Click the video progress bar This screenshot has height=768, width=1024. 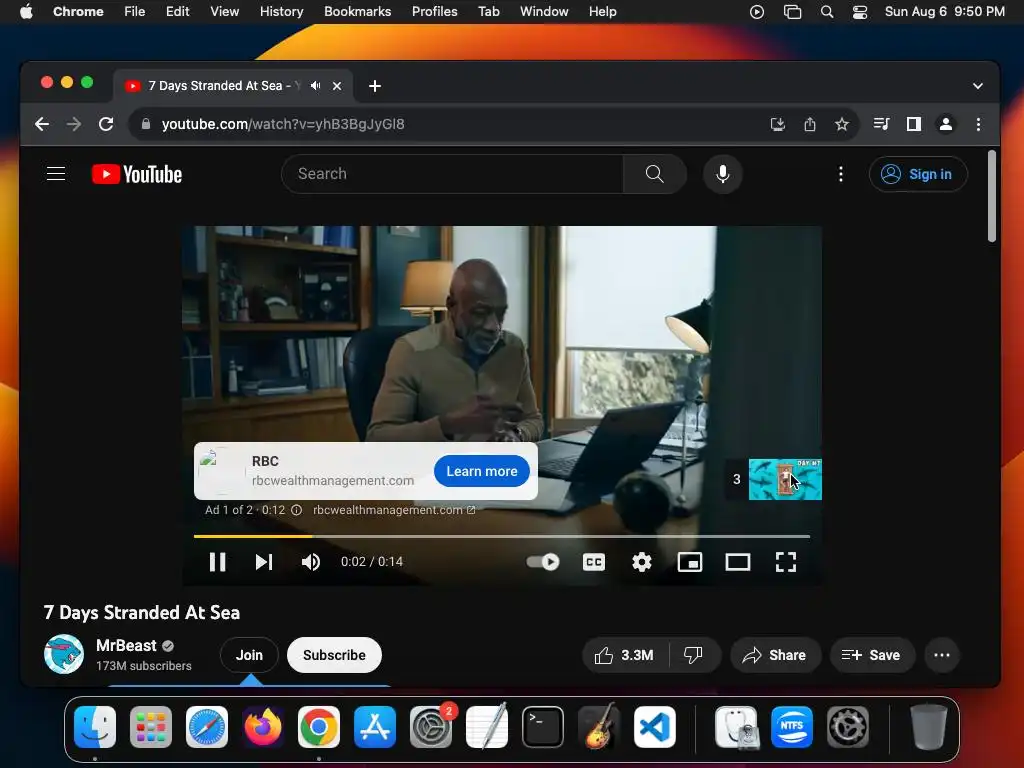click(x=502, y=536)
